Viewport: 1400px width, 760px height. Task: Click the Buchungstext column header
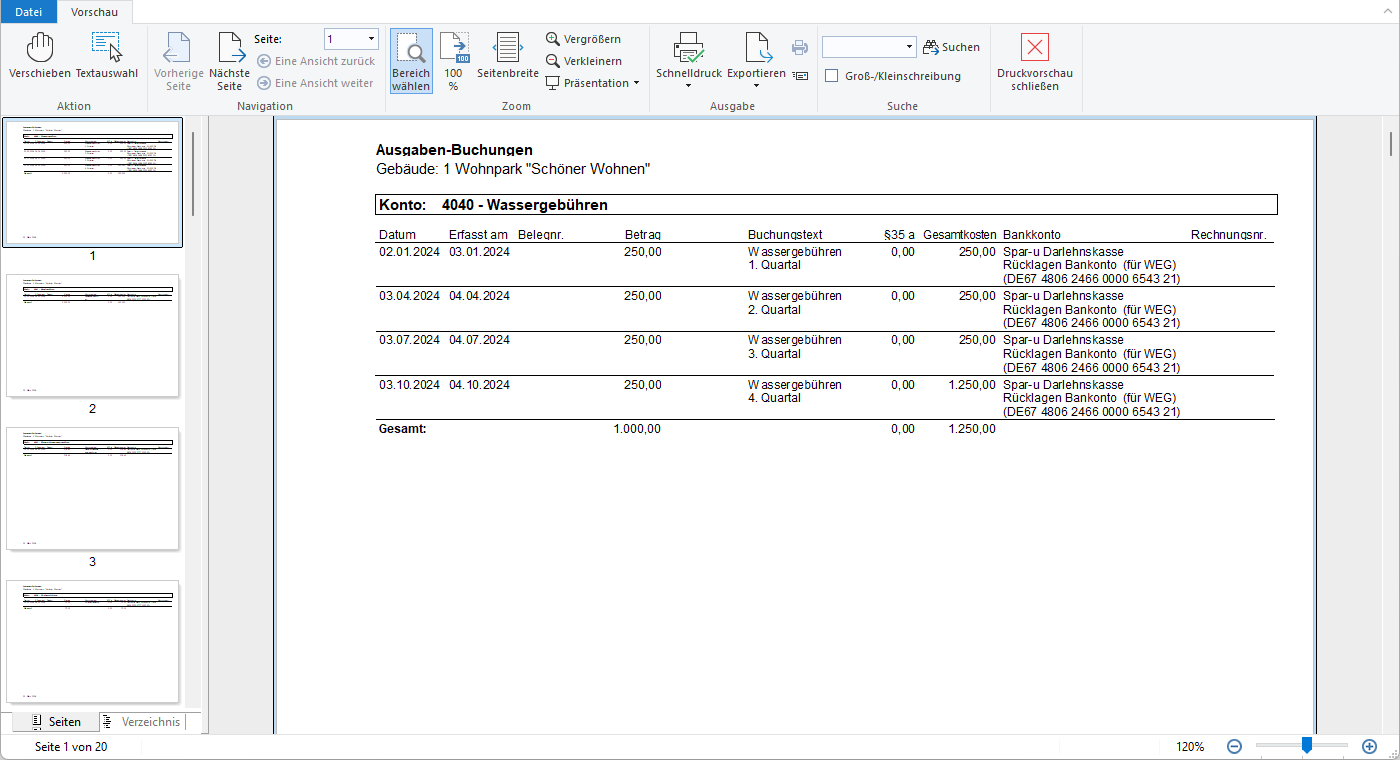[x=785, y=235]
